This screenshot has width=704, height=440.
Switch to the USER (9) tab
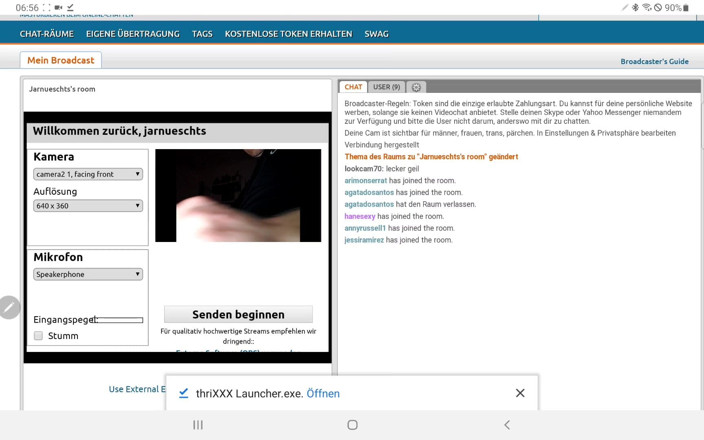tap(387, 87)
